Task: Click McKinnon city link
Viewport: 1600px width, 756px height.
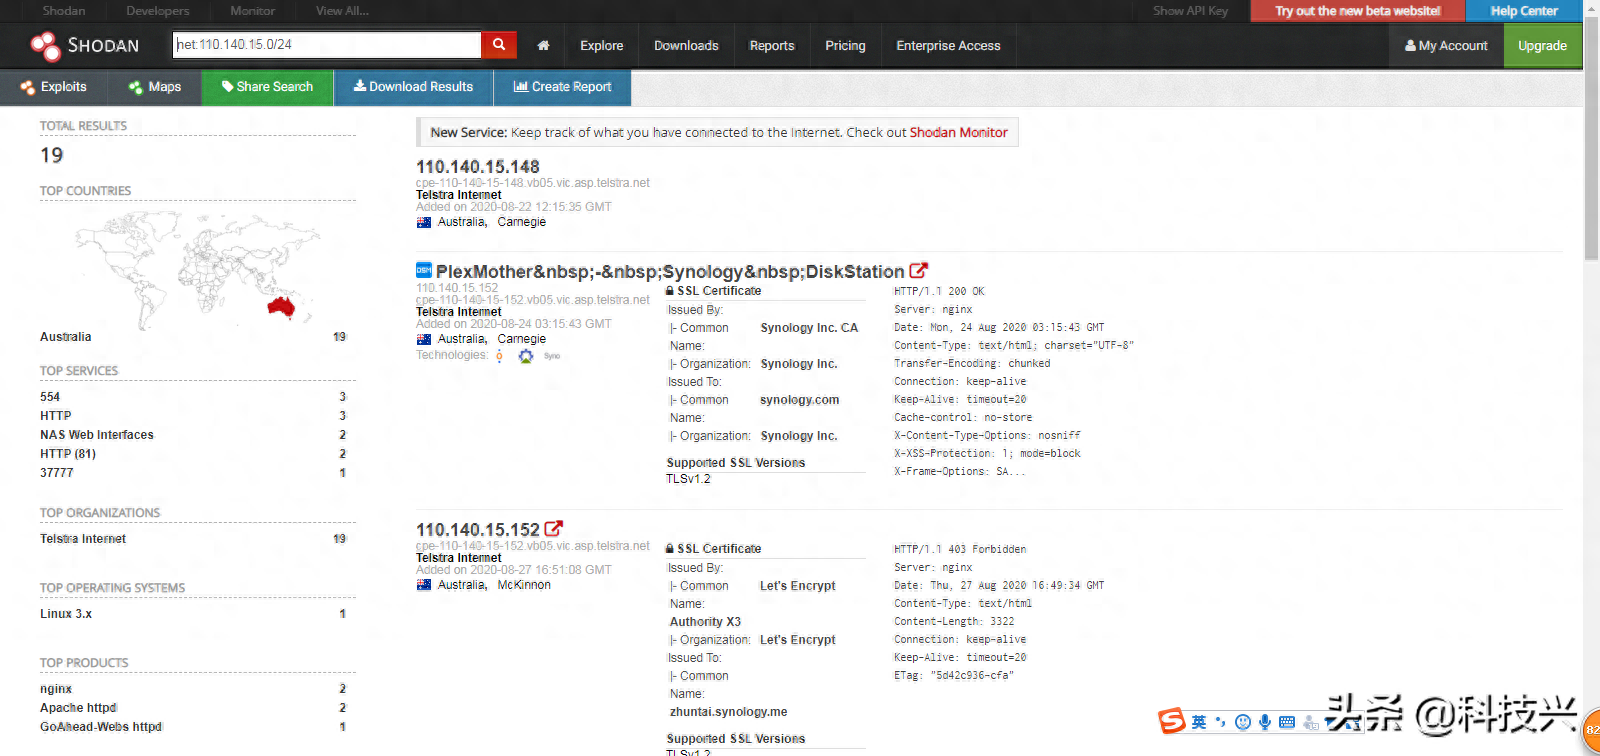Action: [x=524, y=585]
